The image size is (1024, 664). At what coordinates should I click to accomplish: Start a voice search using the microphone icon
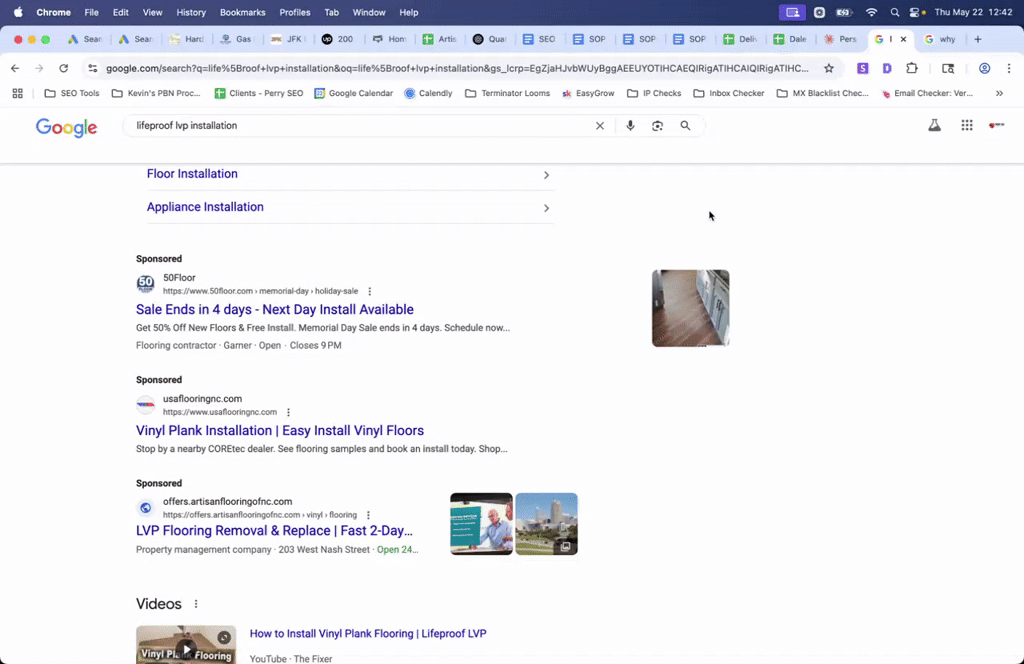(x=629, y=126)
